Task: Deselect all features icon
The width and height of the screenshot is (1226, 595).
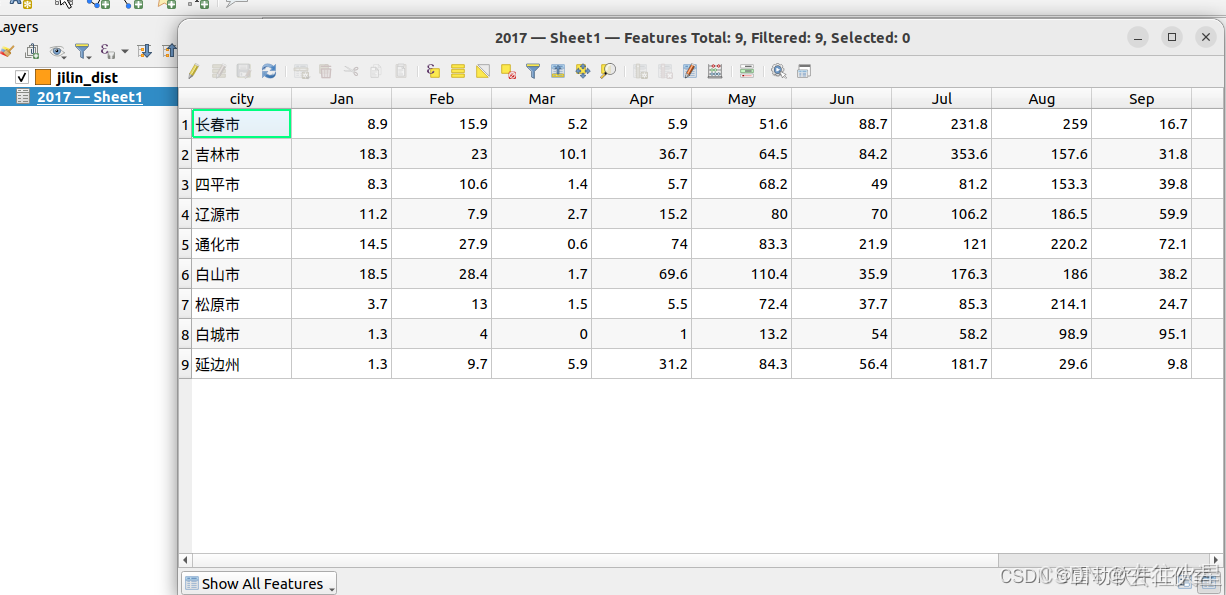Action: [x=508, y=71]
